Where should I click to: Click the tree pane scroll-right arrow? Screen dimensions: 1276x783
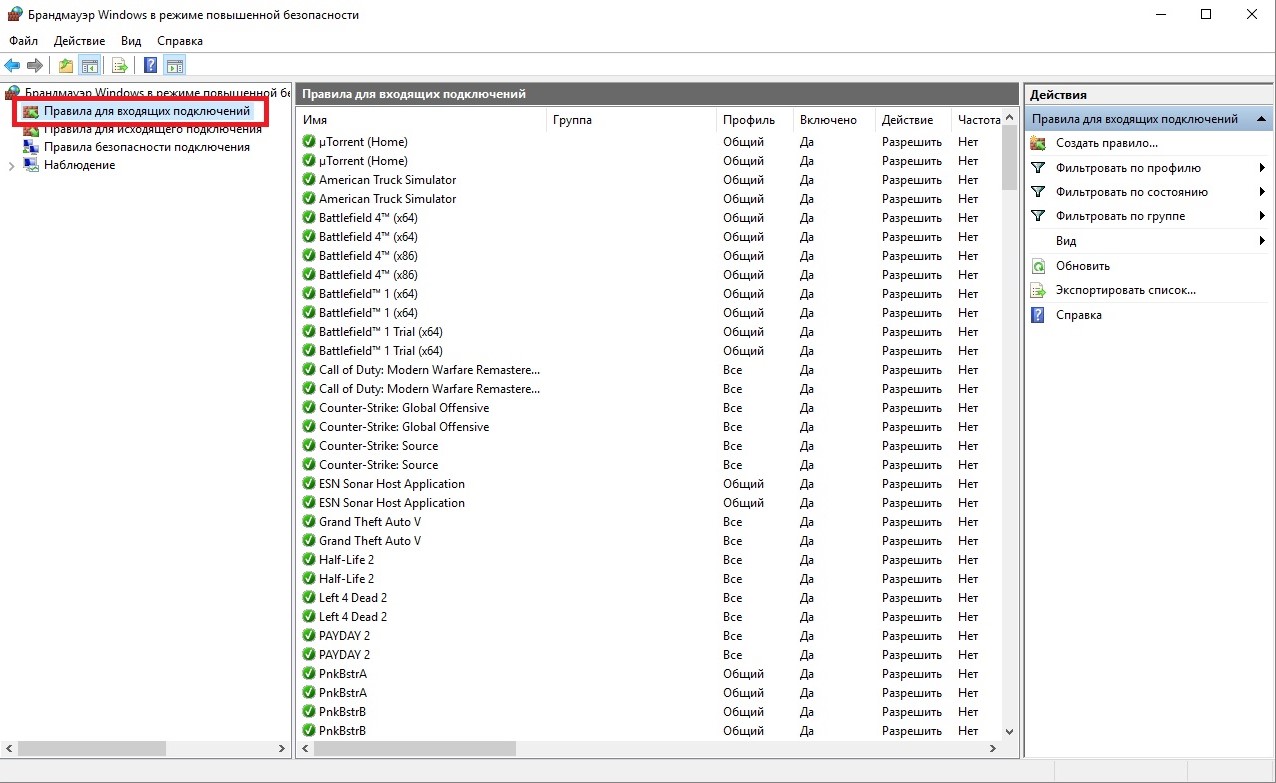[x=282, y=748]
